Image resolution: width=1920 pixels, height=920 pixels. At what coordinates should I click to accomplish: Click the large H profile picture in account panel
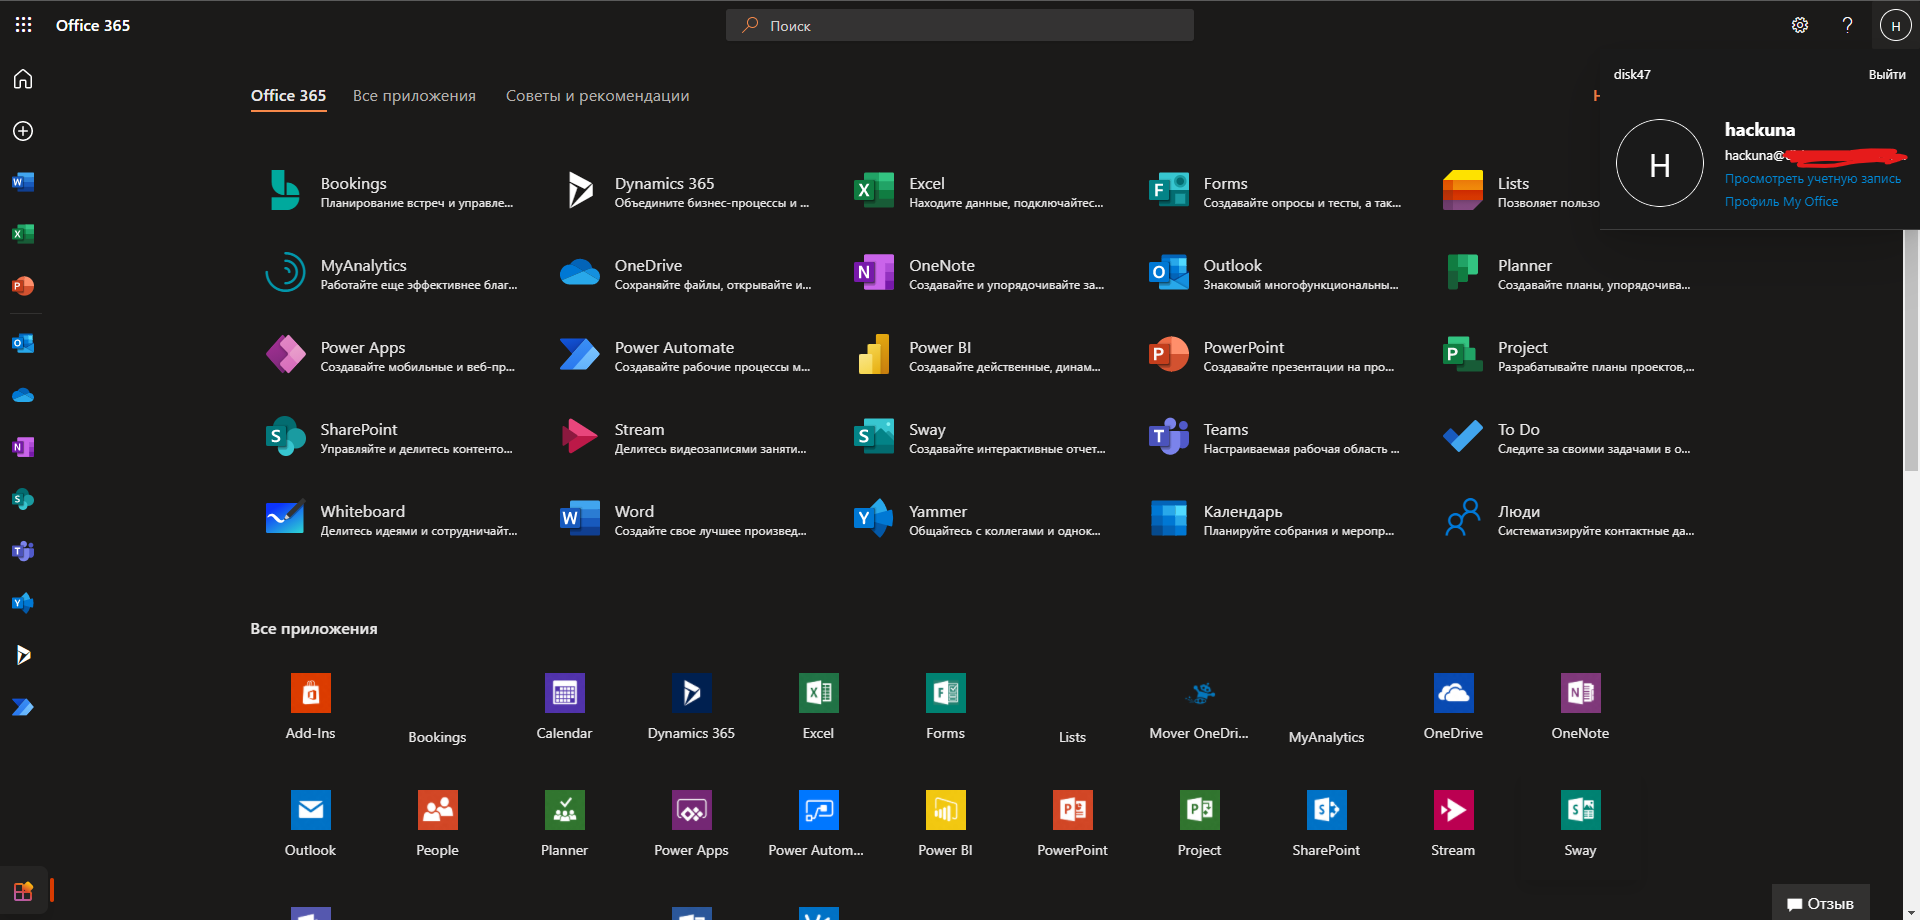click(1660, 163)
